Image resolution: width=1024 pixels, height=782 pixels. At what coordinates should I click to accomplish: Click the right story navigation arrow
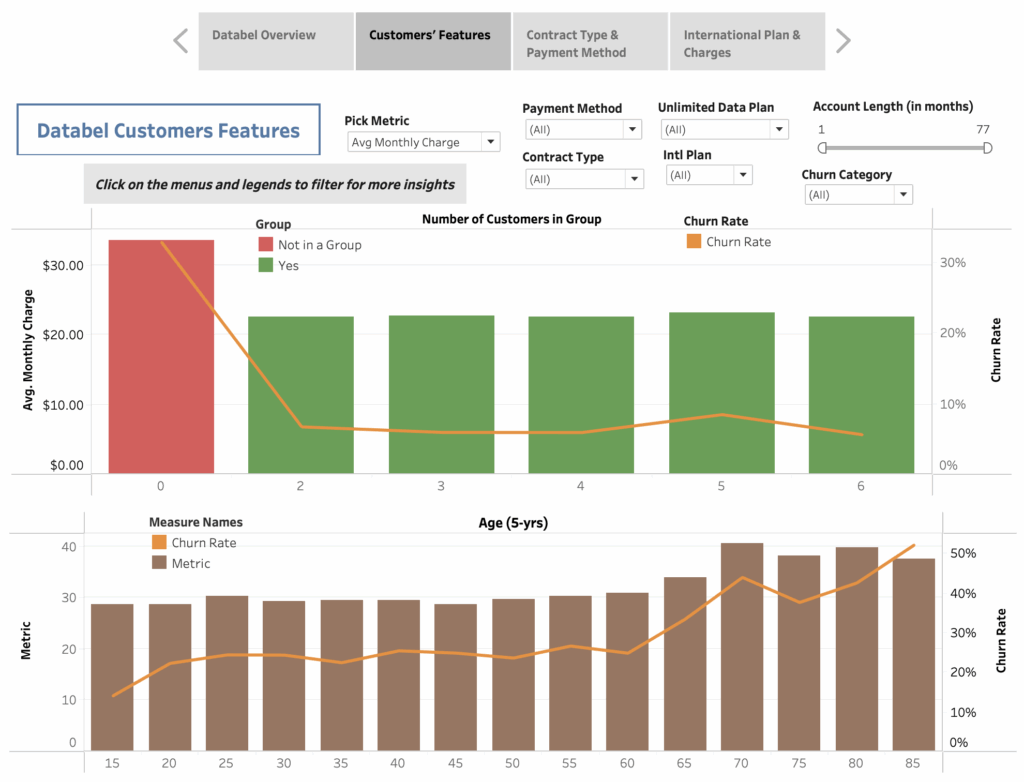pos(843,41)
